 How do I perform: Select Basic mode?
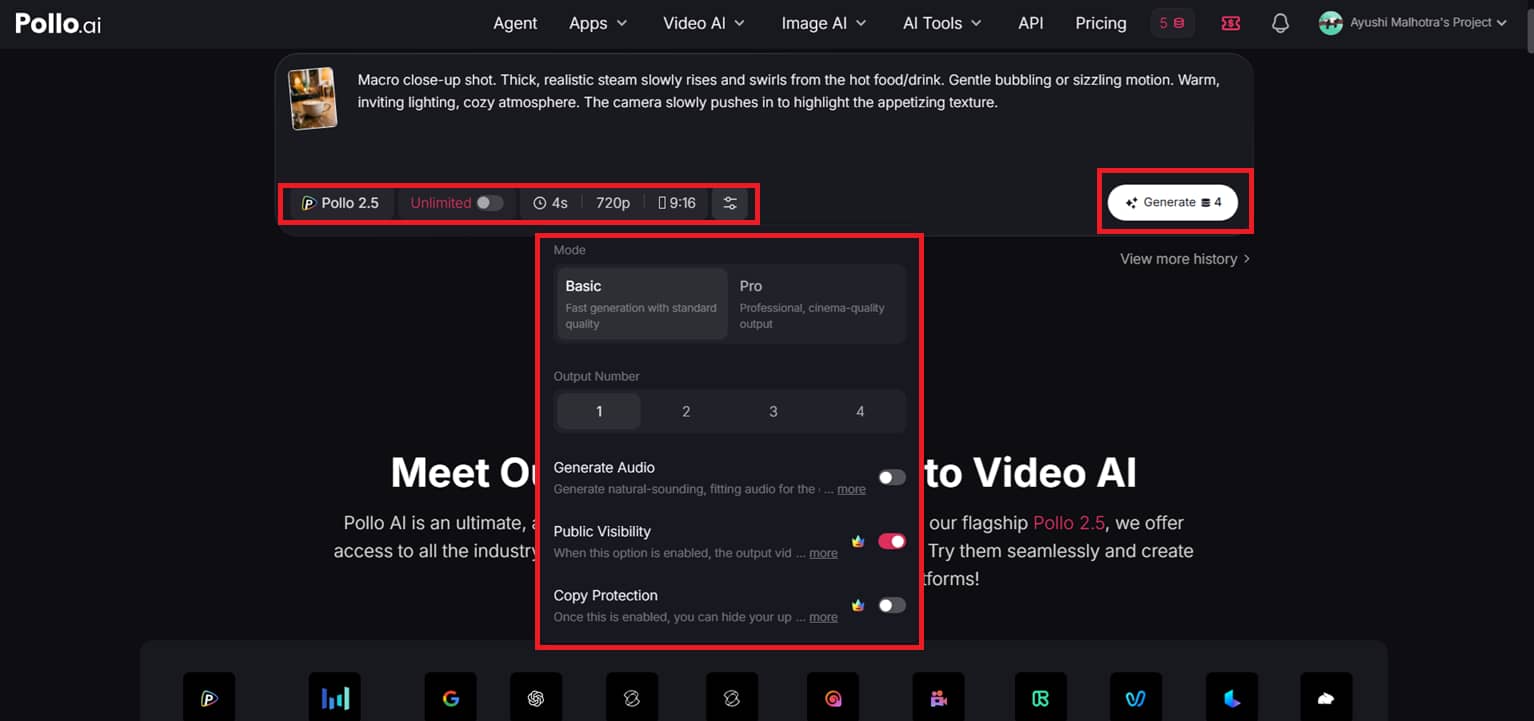click(x=642, y=304)
